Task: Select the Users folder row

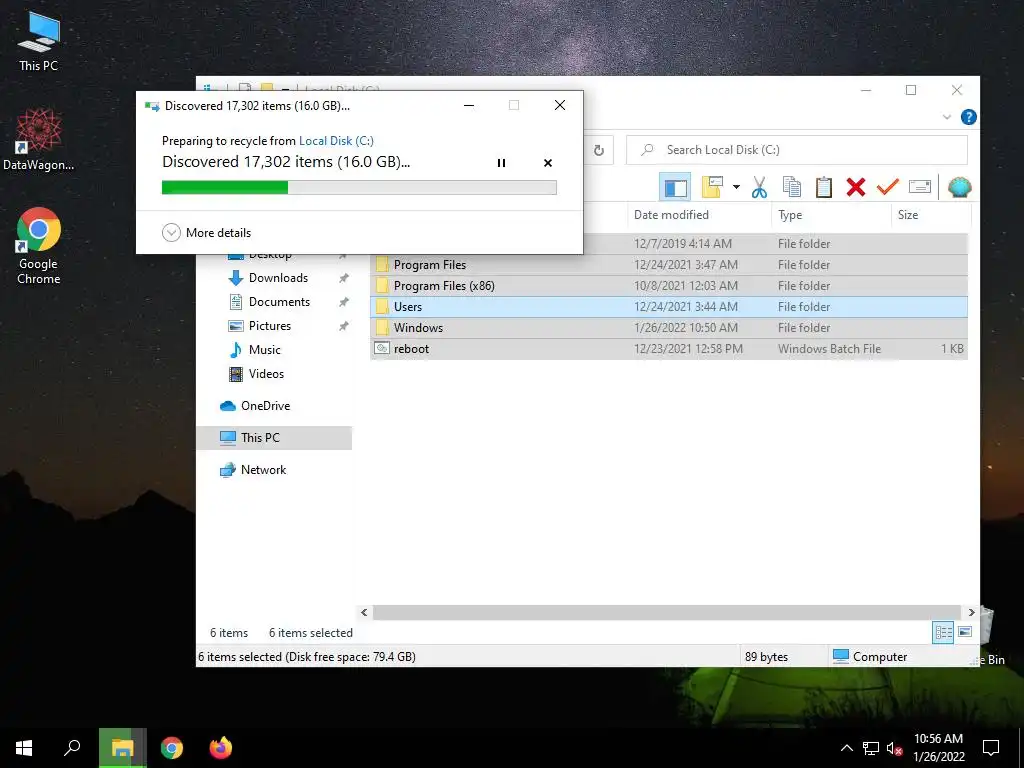Action: 669,306
